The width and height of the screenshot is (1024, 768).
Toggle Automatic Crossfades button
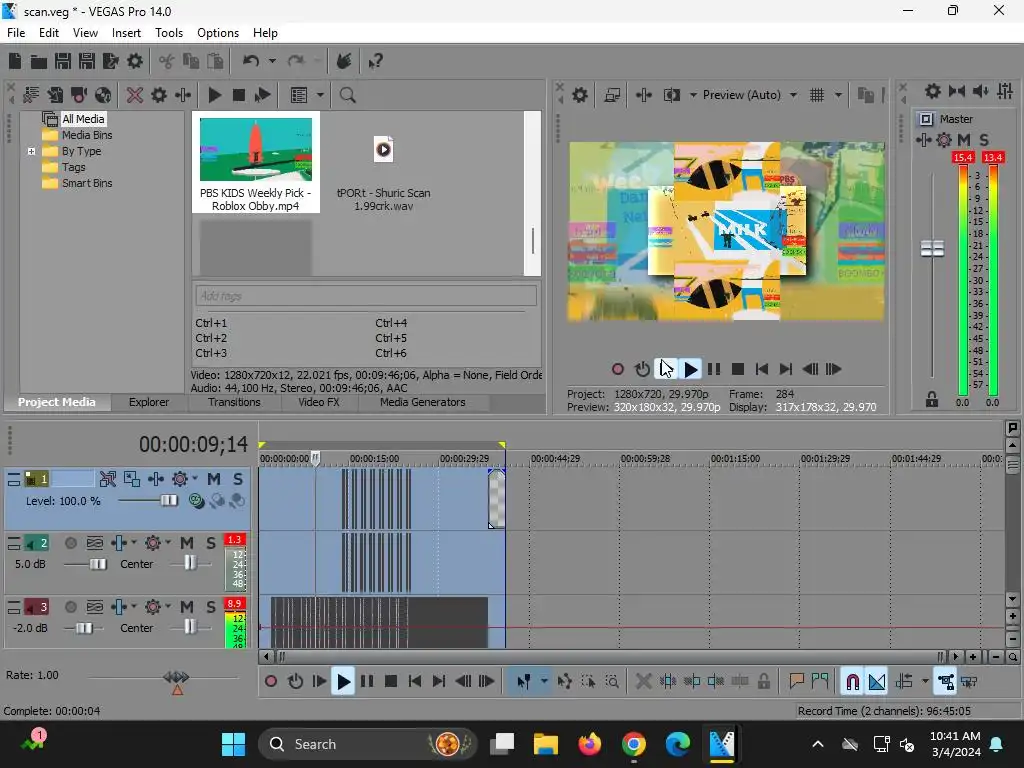(x=877, y=682)
